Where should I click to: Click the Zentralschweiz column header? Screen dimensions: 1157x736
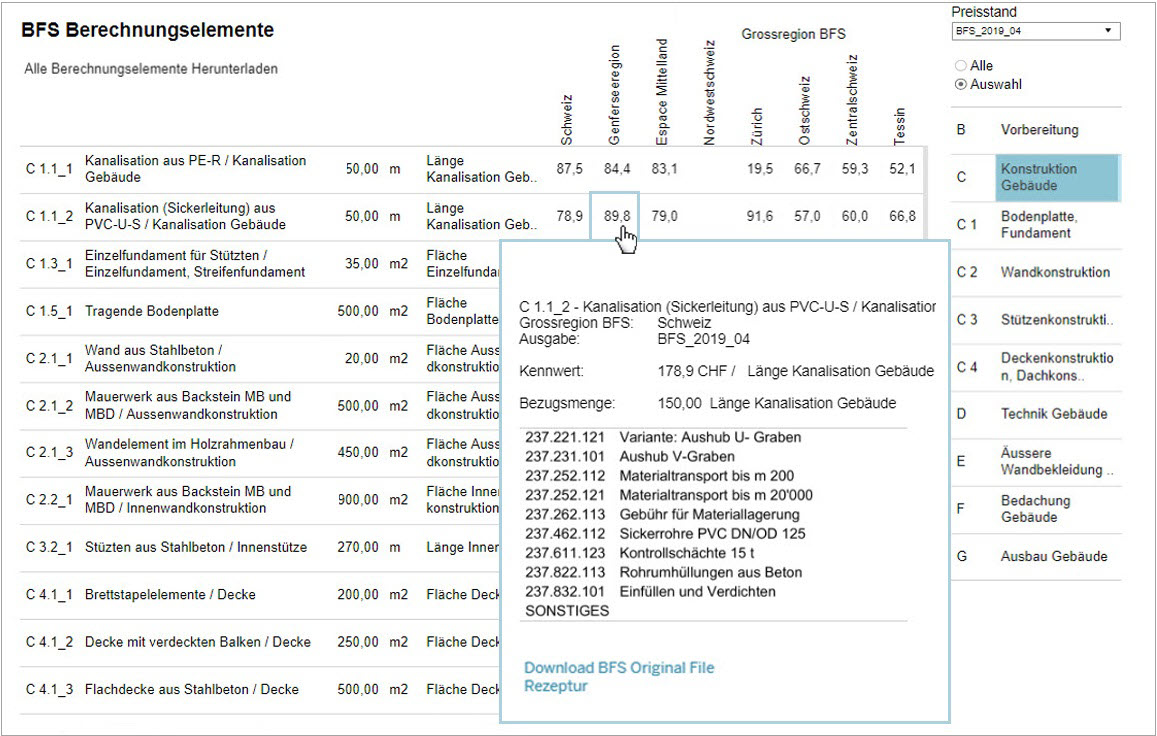(x=852, y=100)
